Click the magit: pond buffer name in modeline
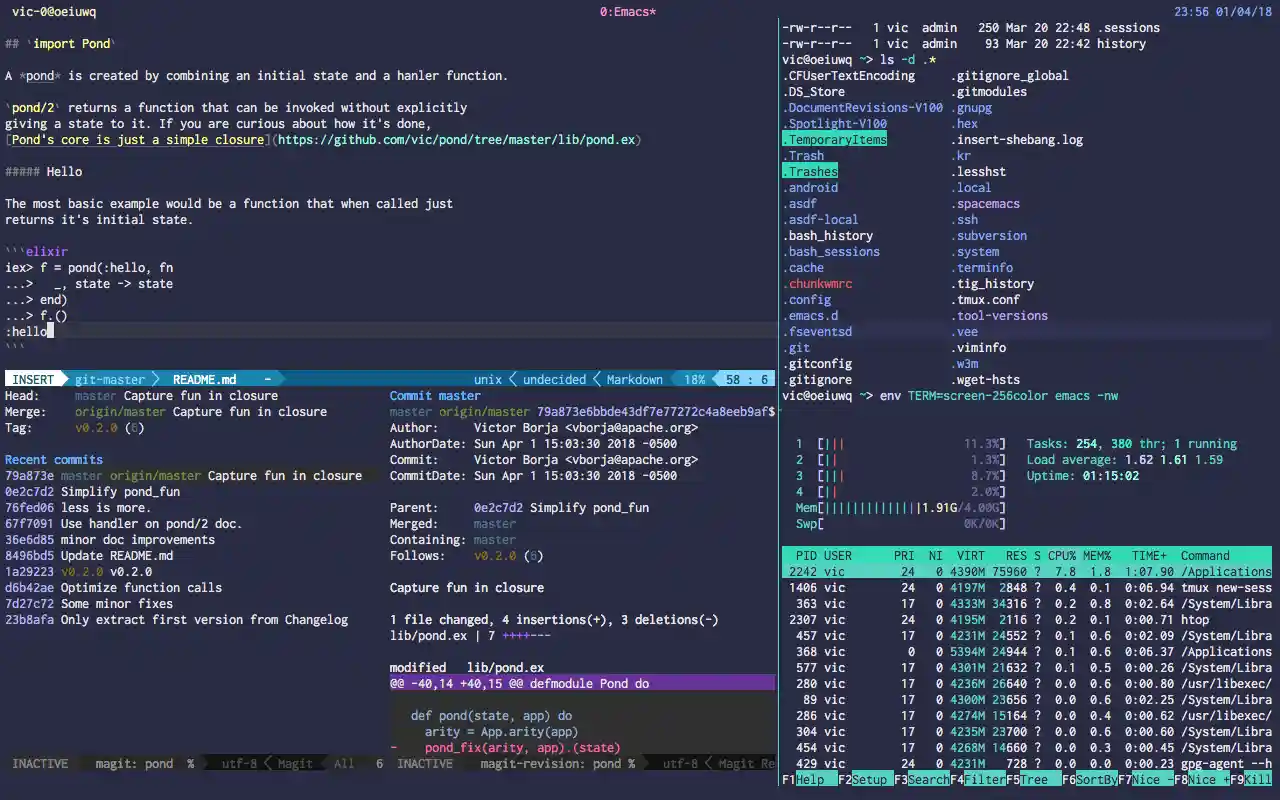 point(134,763)
